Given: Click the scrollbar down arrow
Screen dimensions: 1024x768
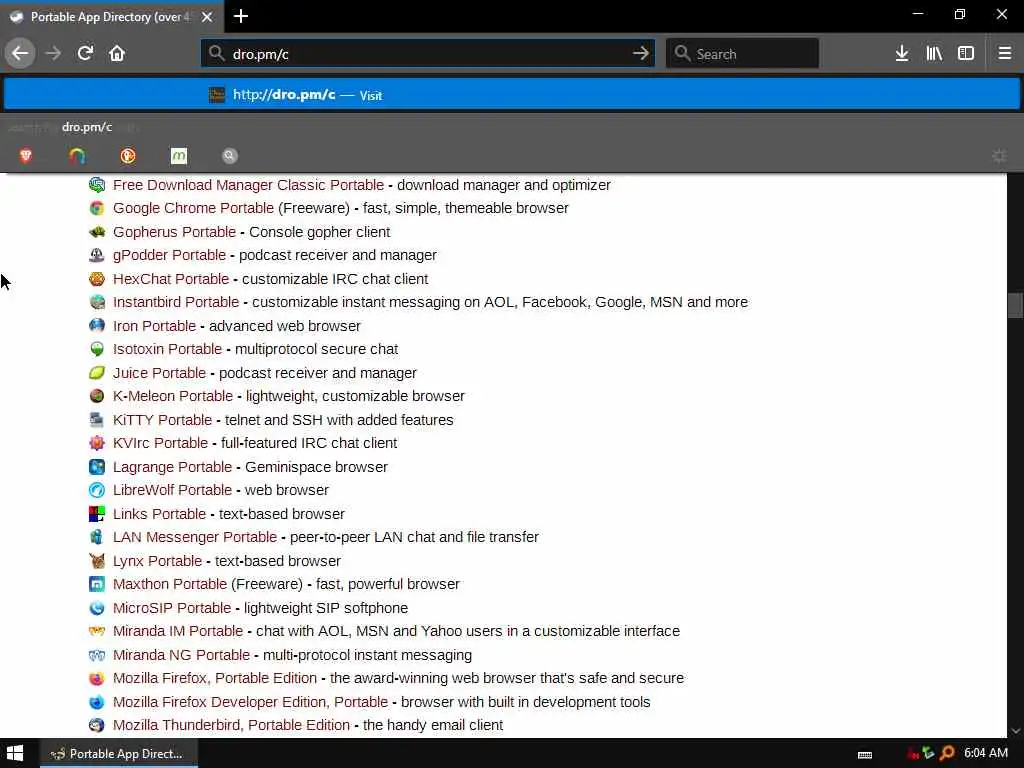Looking at the screenshot, I should [1016, 731].
